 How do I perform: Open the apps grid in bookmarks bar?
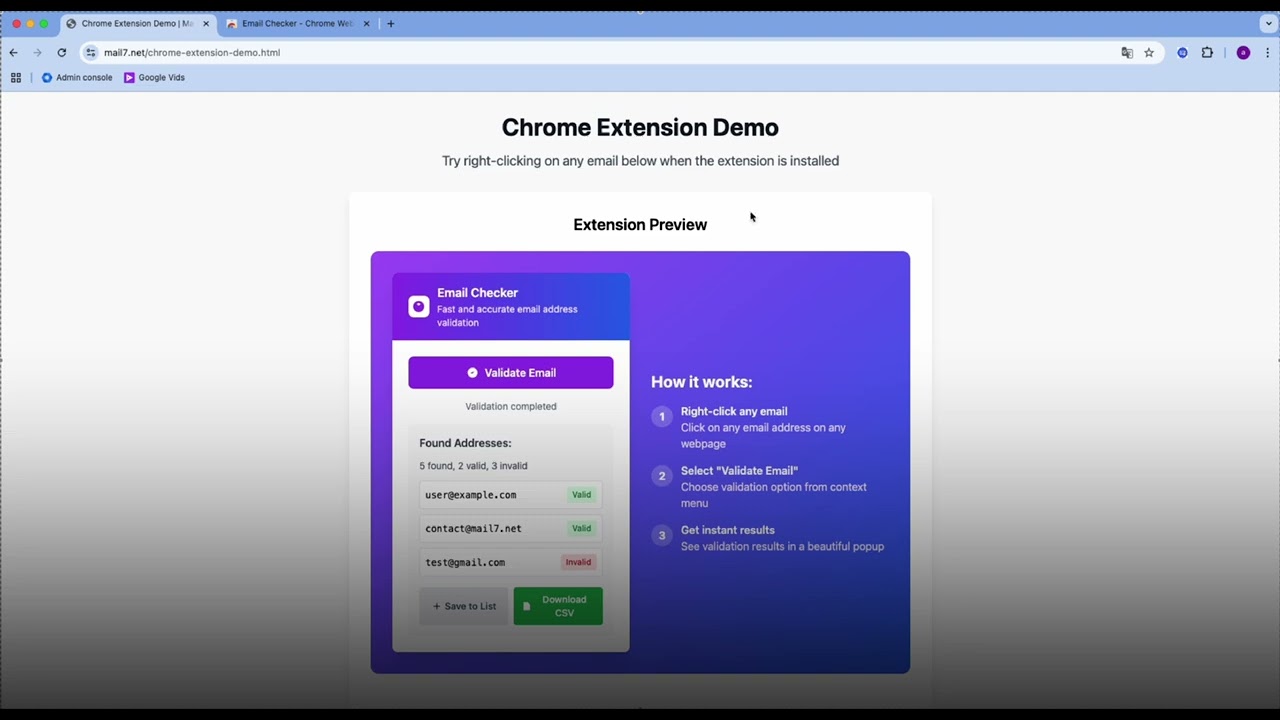click(16, 77)
